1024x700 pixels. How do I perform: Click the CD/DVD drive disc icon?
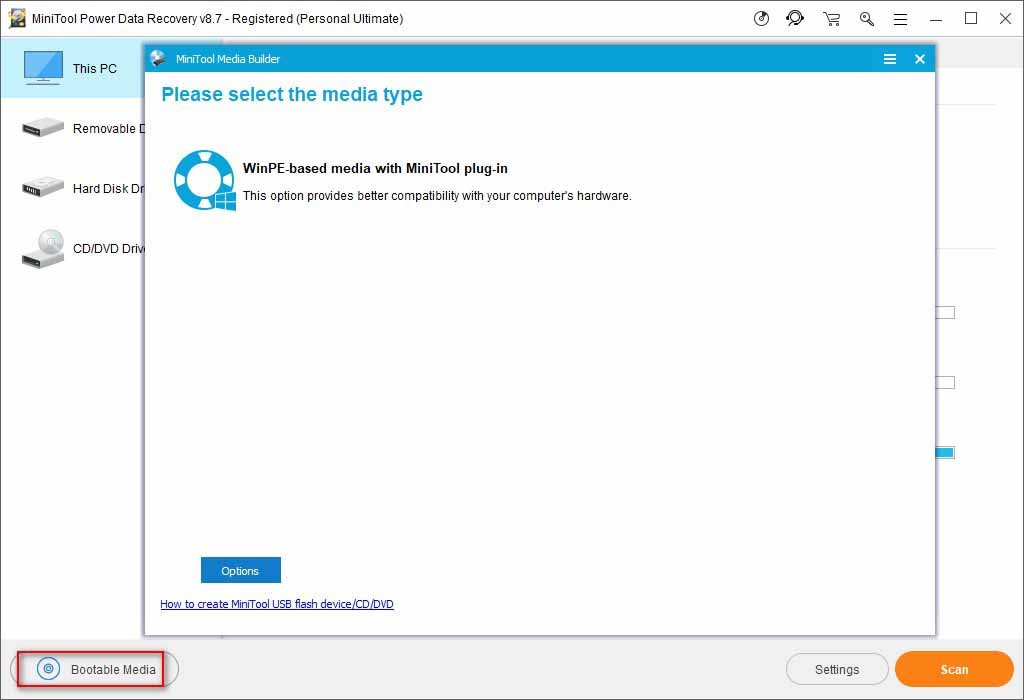tap(43, 249)
